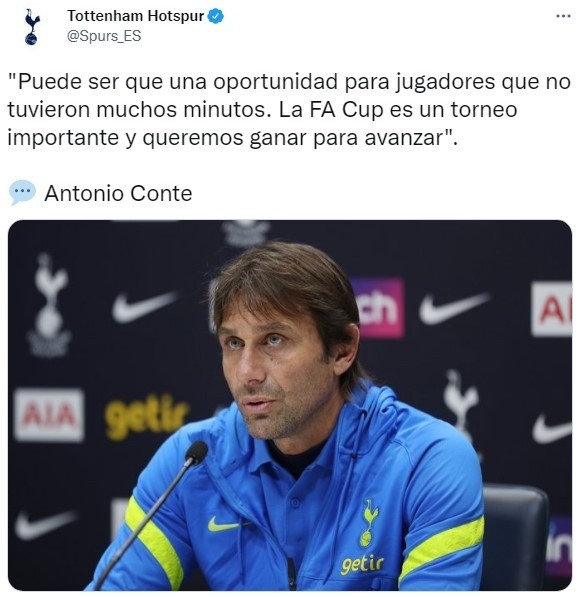
Task: Click the pink sponsor logo behind head
Action: coord(378,308)
